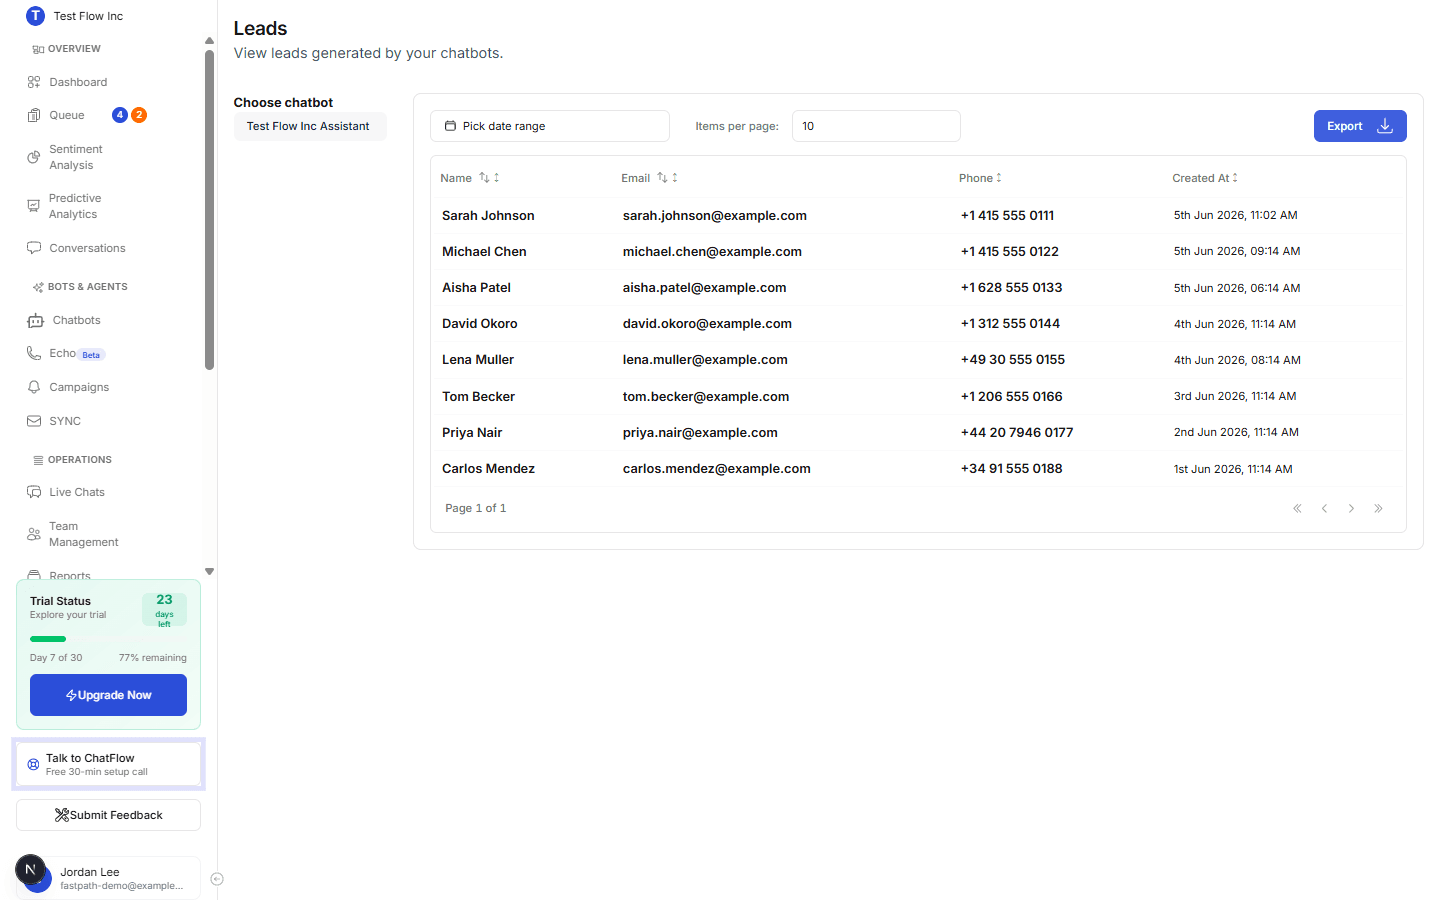The height and width of the screenshot is (900, 1440).
Task: Click Aisha Patel lead name
Action: tap(476, 288)
